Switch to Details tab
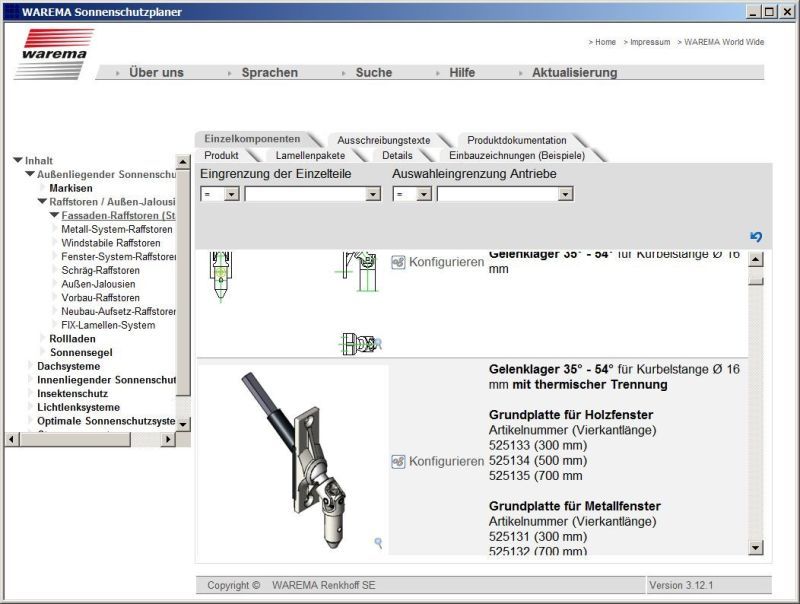 (397, 155)
